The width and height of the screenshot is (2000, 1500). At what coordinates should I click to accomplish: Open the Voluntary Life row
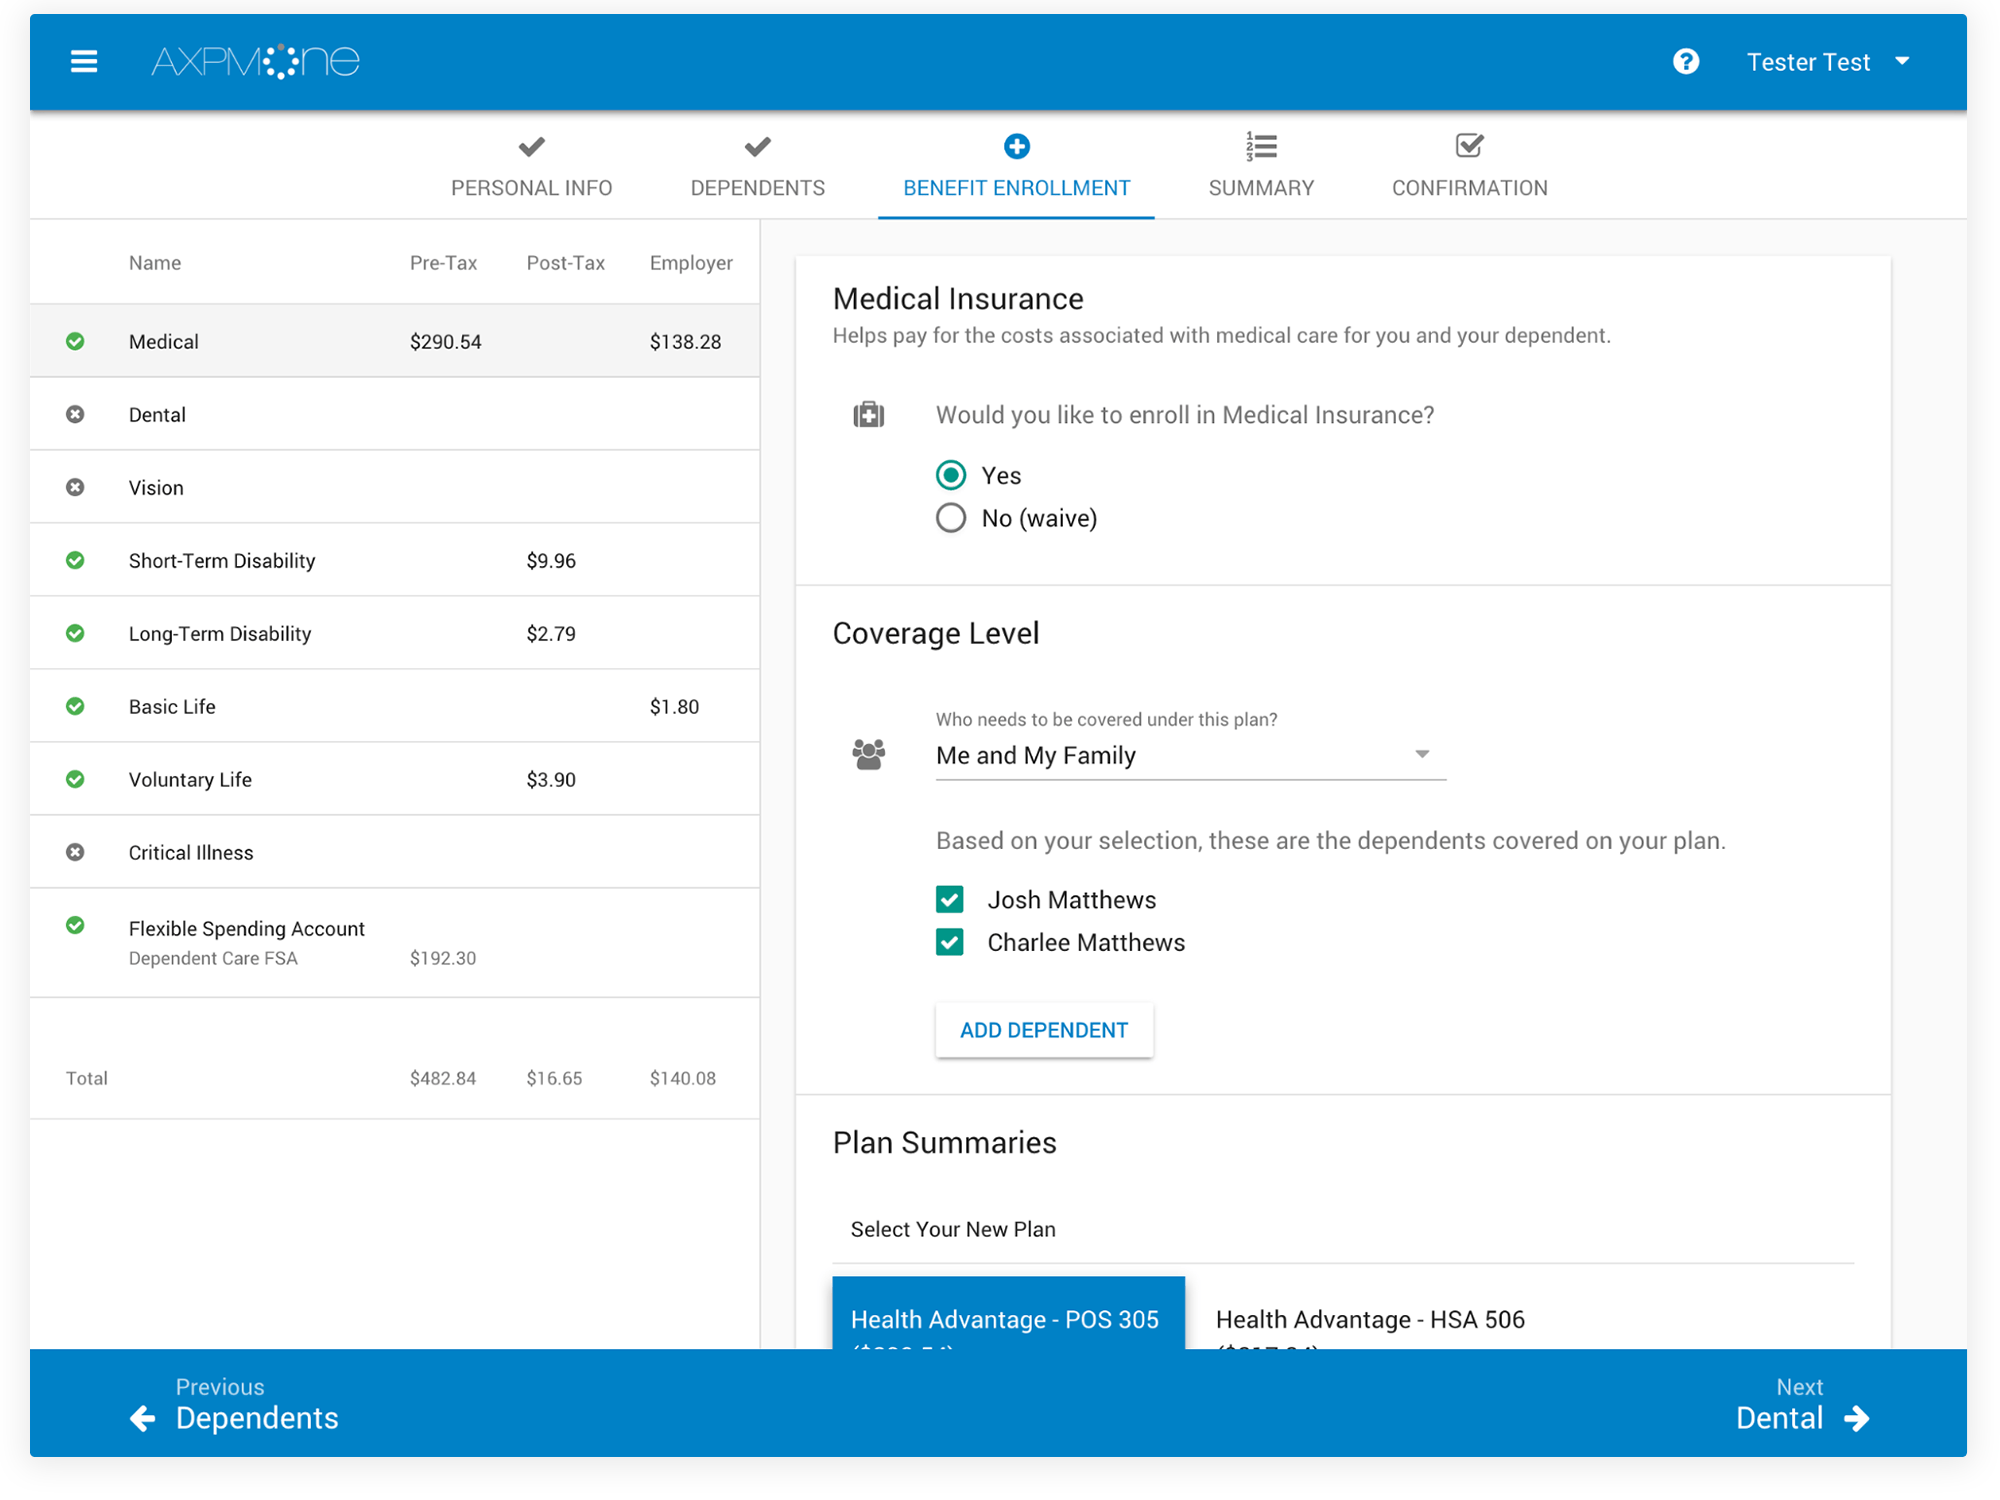click(x=395, y=779)
